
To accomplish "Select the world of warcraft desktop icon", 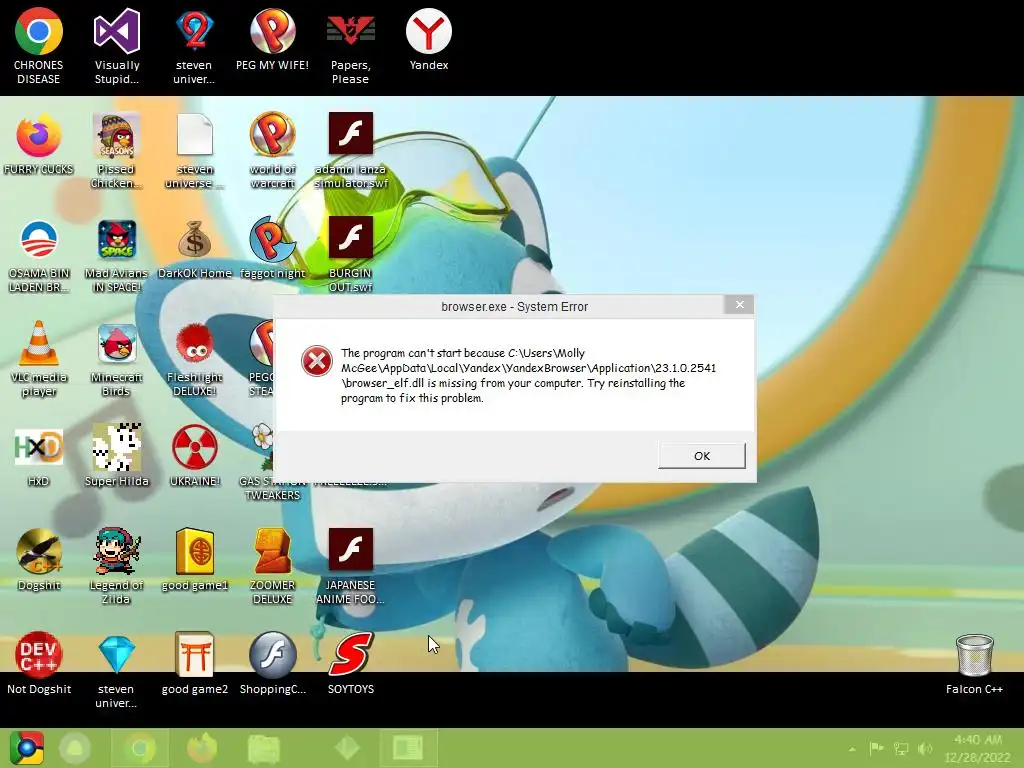I will pos(272,151).
